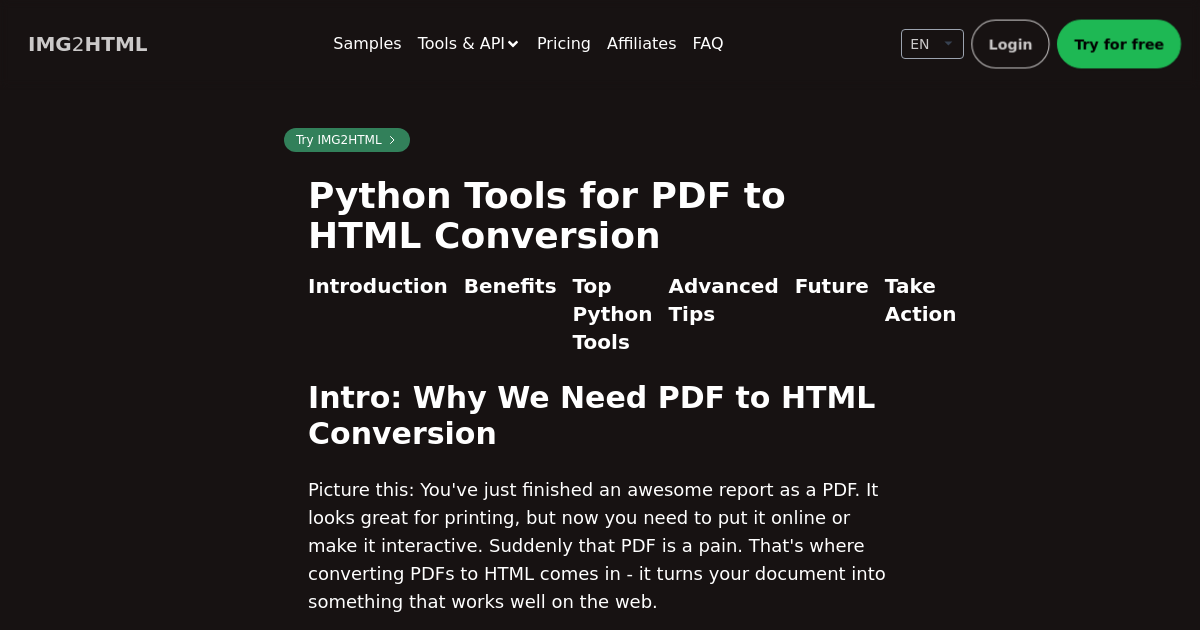
Task: Follow the Take Action link
Action: pos(919,300)
